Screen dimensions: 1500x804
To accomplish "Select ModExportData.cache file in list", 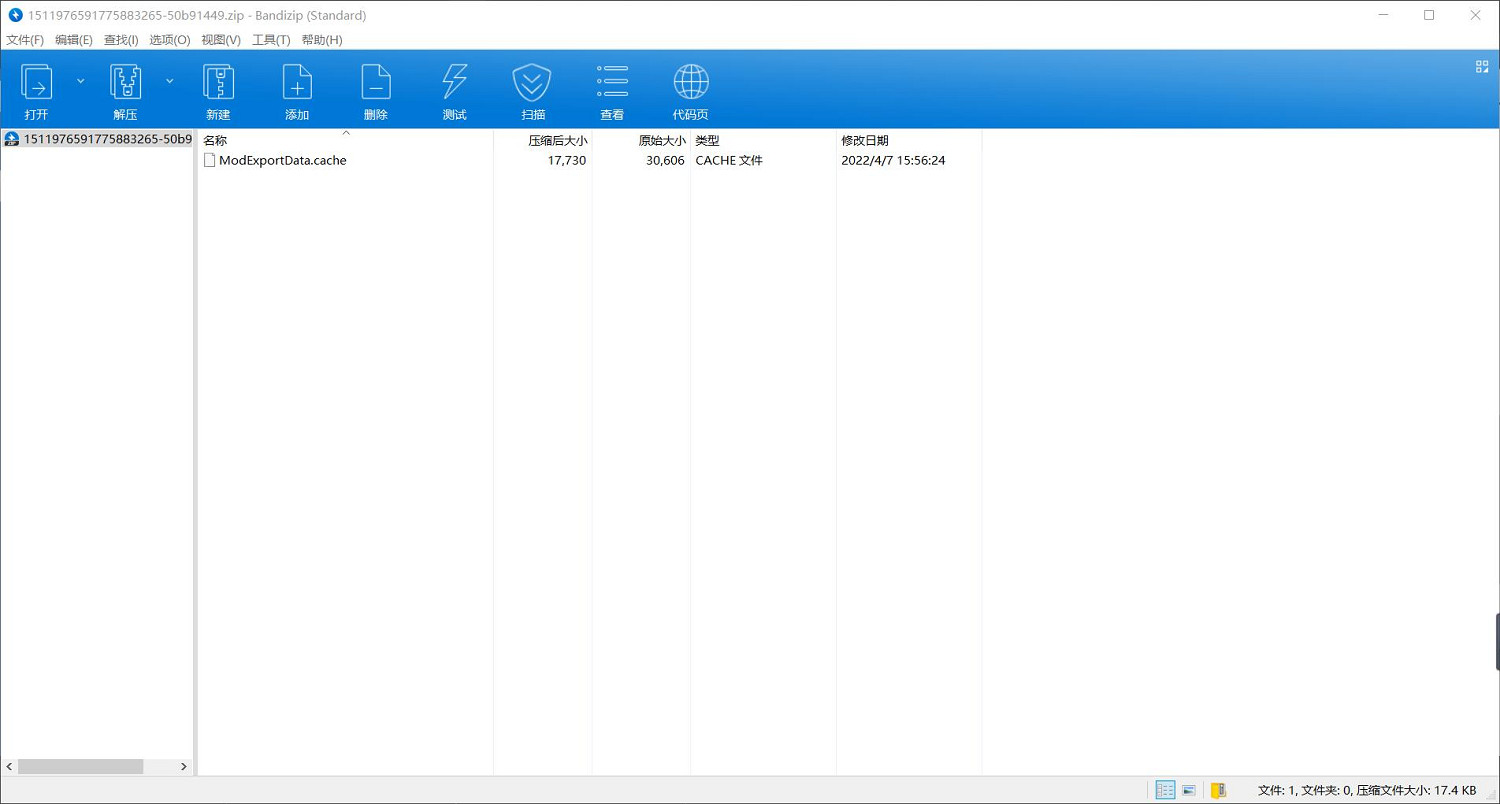I will [x=282, y=160].
